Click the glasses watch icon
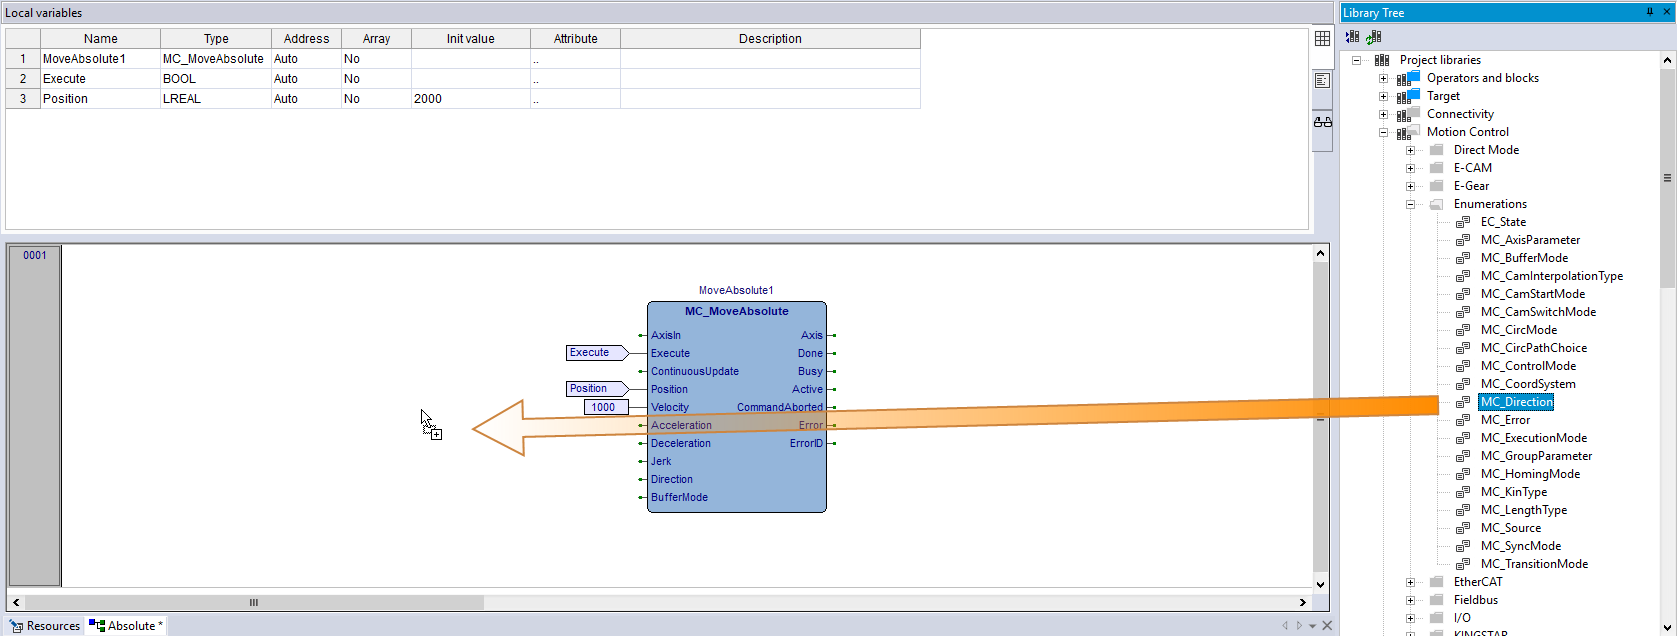Viewport: 1677px width, 636px height. click(1322, 122)
